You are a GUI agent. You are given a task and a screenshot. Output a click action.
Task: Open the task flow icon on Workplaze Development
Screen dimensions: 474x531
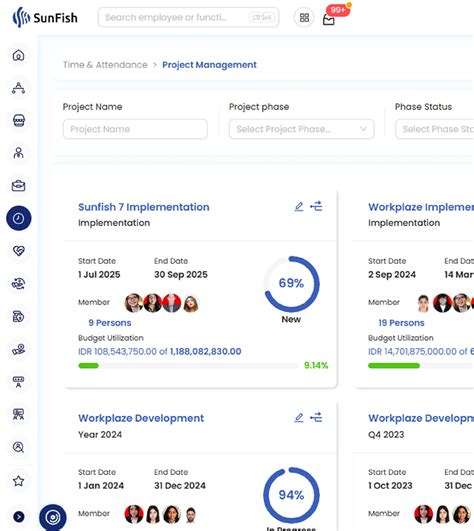coord(316,418)
